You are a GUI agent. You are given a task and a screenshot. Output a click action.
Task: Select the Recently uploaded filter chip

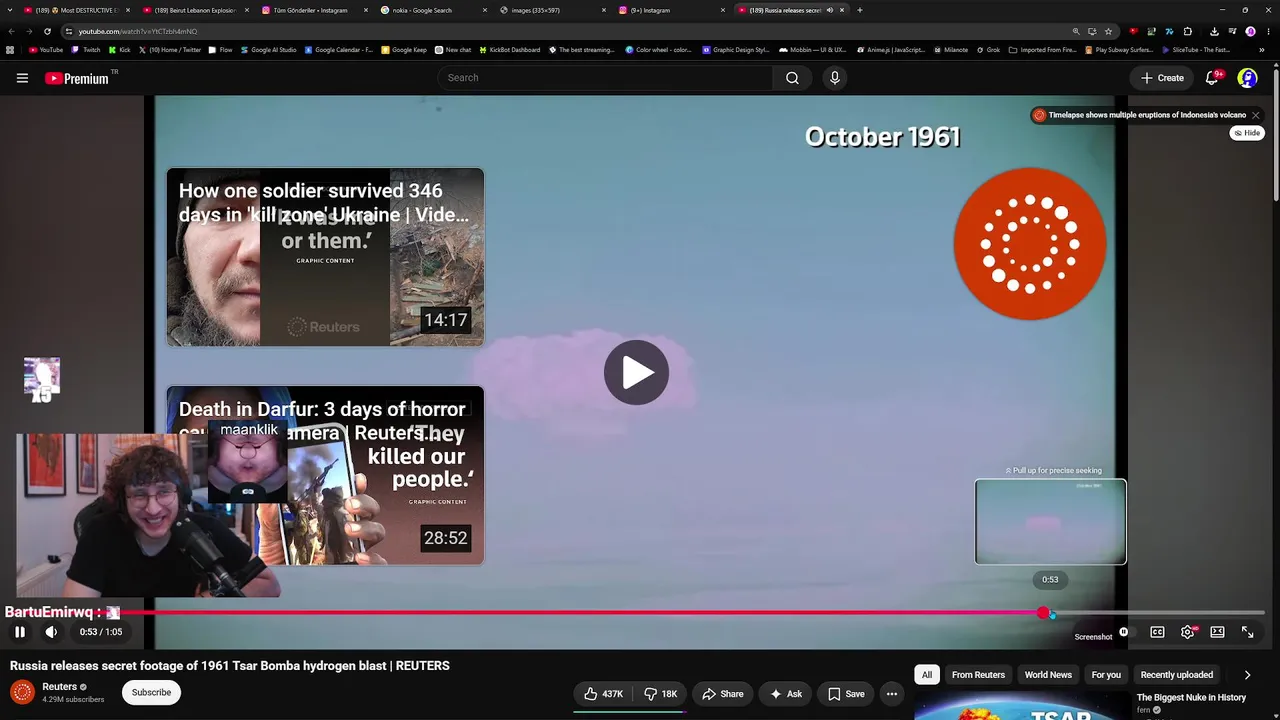click(x=1177, y=675)
